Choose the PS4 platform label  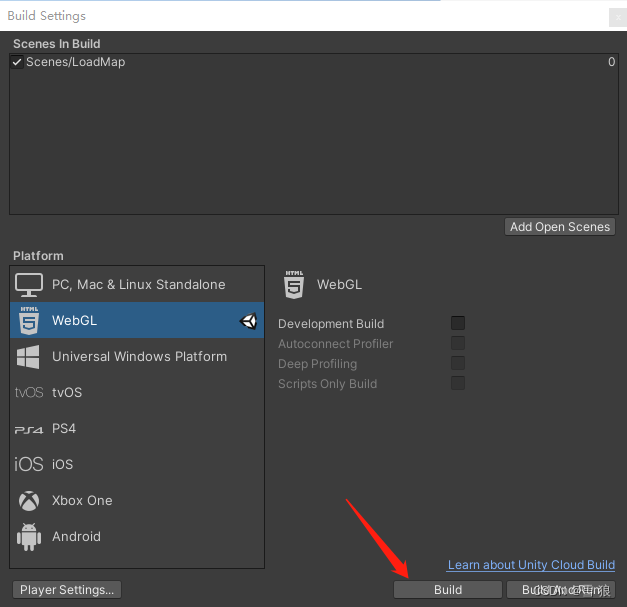pos(64,429)
